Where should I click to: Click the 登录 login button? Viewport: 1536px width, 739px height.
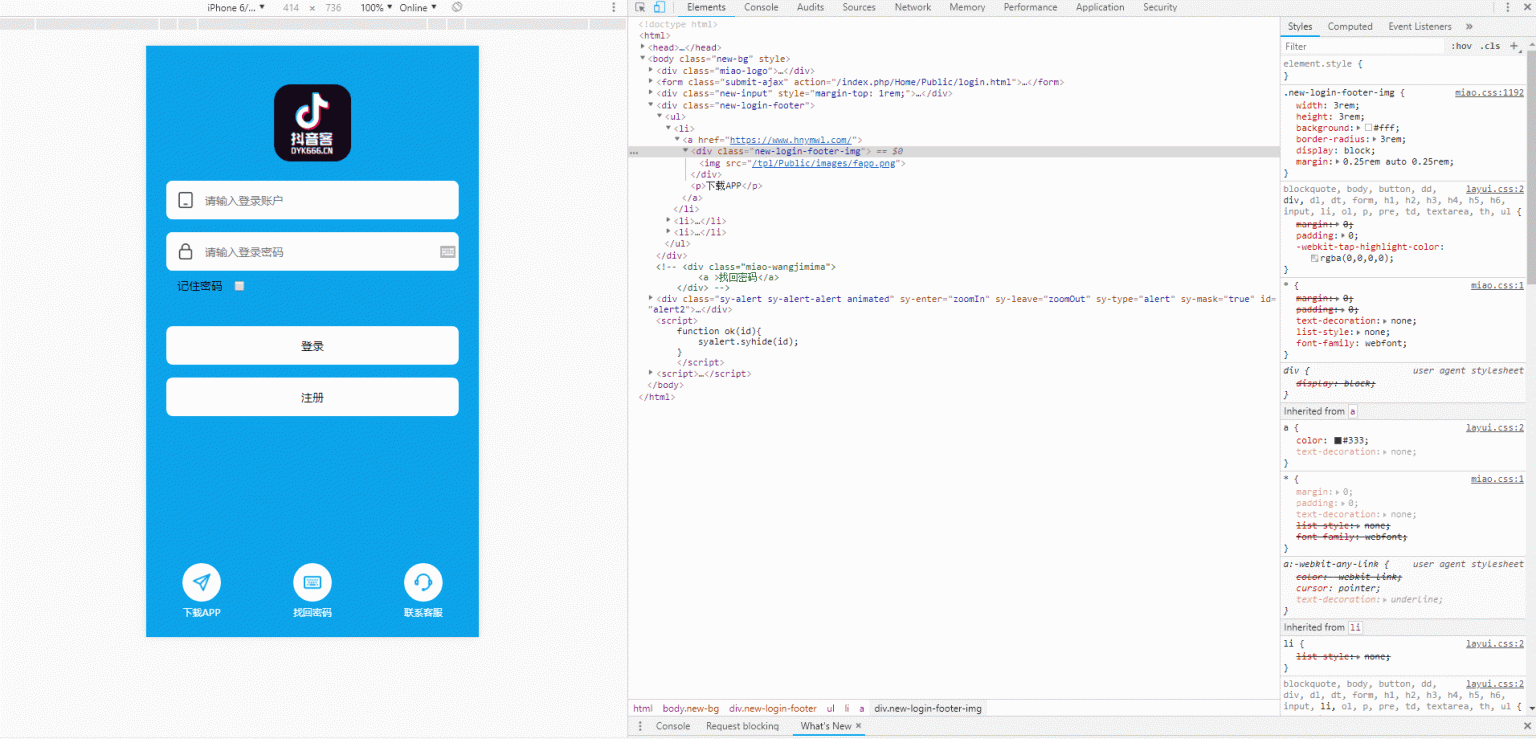[x=312, y=345]
